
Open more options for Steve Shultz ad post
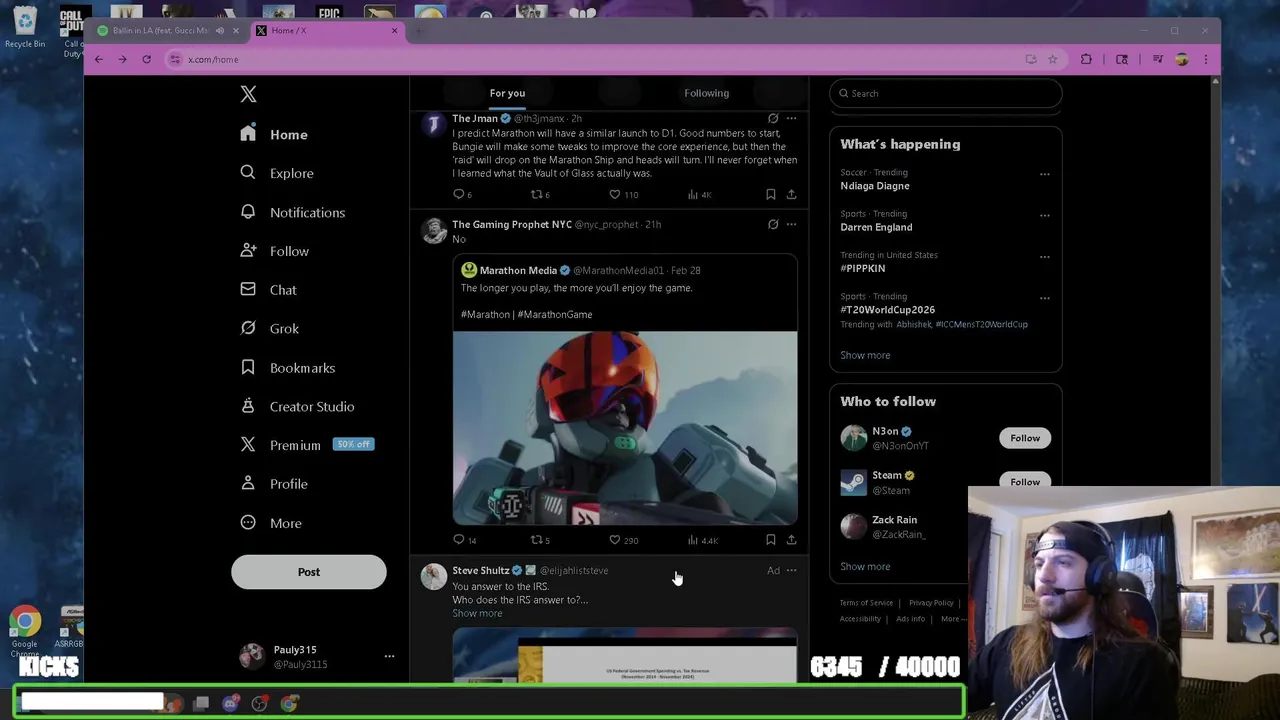pyautogui.click(x=791, y=570)
